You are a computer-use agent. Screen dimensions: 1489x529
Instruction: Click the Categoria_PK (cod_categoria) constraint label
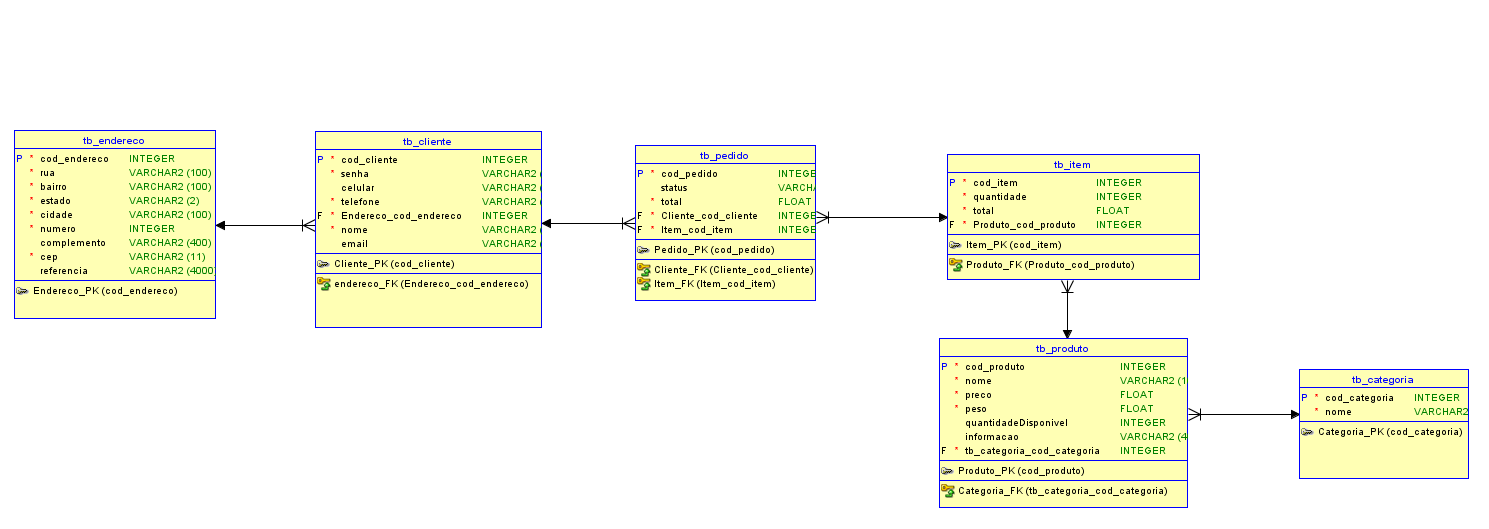1390,431
